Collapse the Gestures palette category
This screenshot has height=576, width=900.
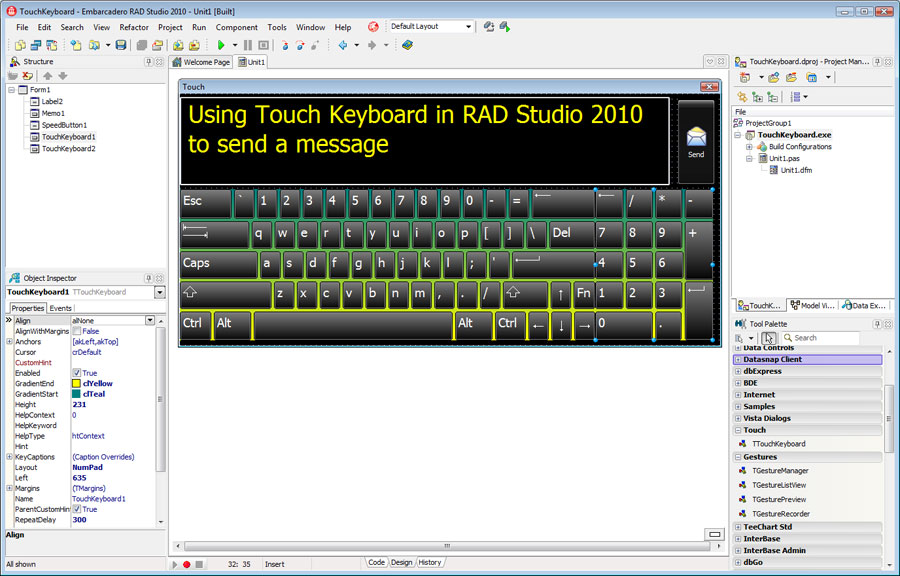738,457
